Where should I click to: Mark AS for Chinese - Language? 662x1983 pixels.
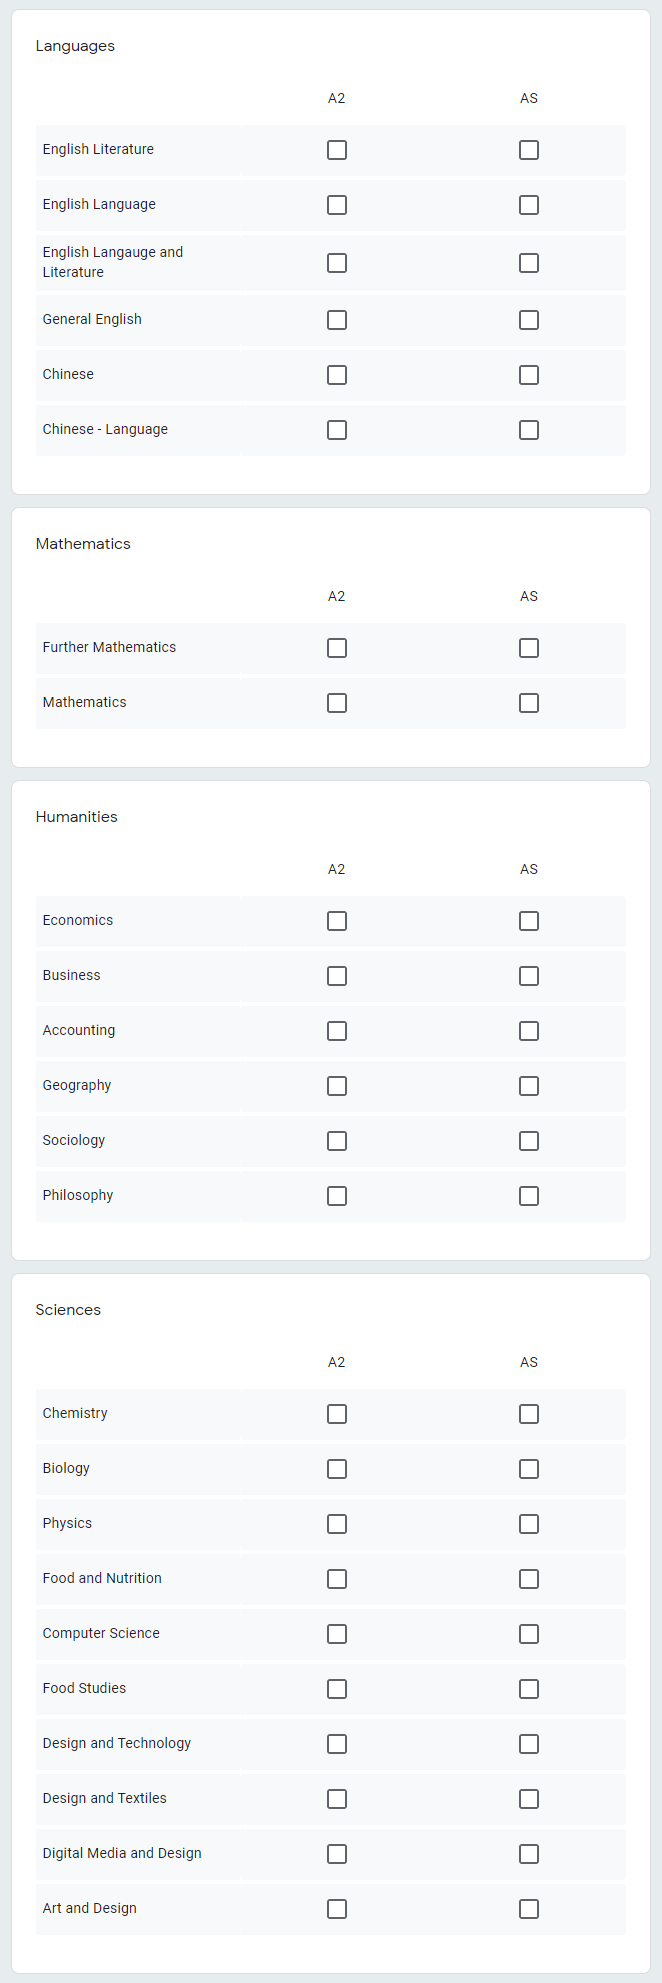(529, 430)
